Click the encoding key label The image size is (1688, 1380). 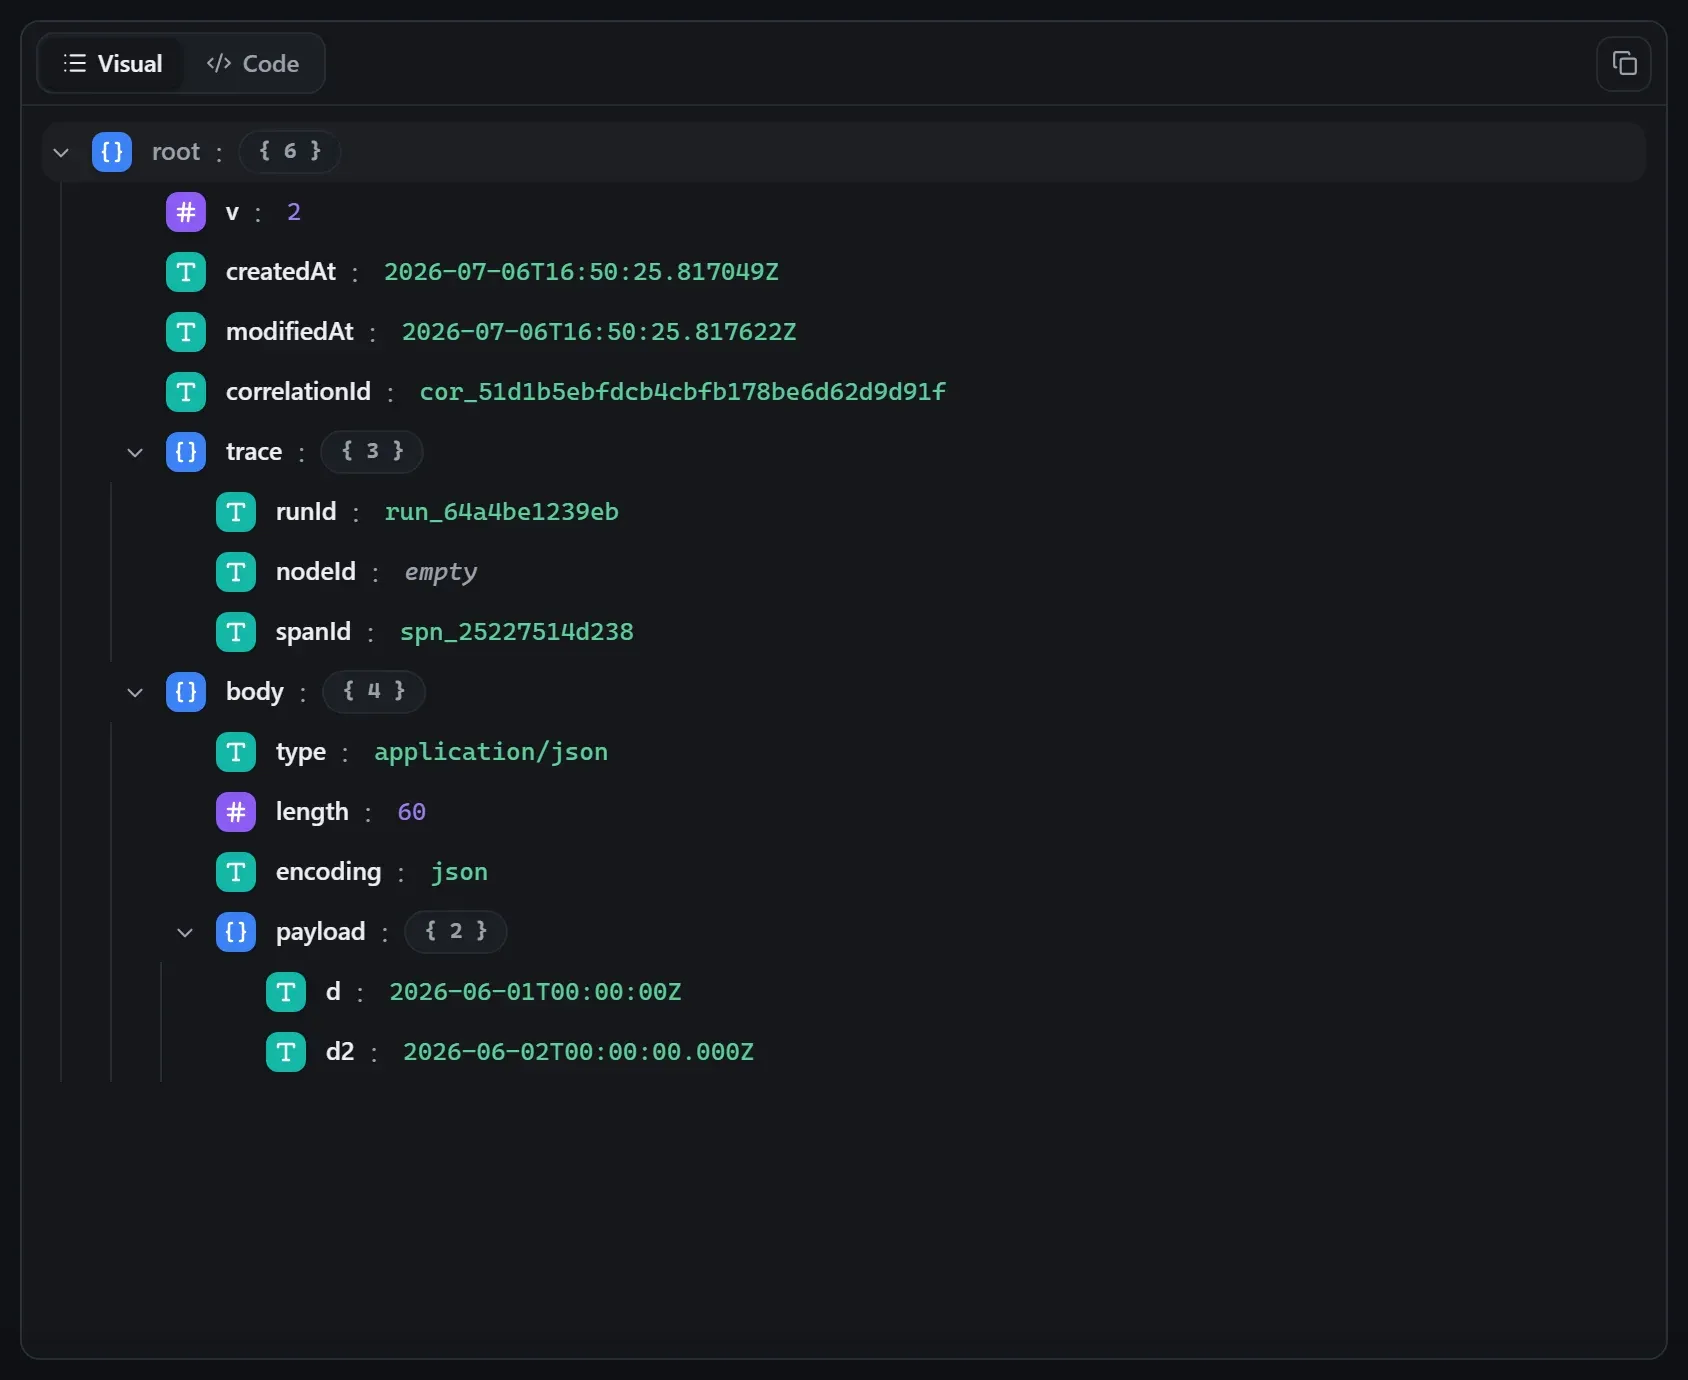[328, 873]
